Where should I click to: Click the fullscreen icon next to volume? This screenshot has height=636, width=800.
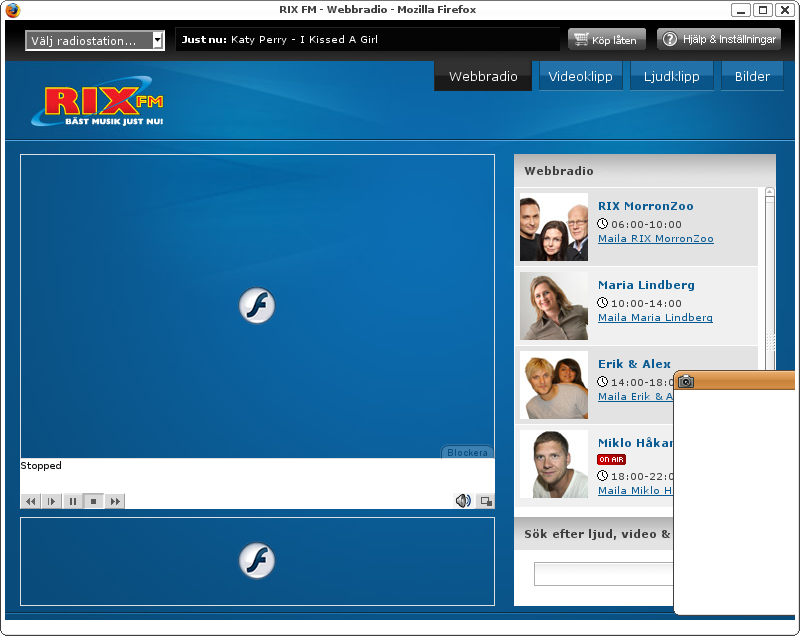486,501
